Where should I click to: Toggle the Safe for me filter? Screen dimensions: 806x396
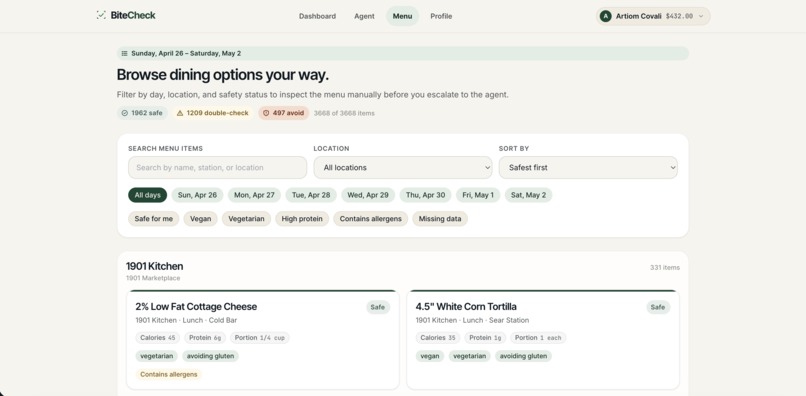[154, 219]
